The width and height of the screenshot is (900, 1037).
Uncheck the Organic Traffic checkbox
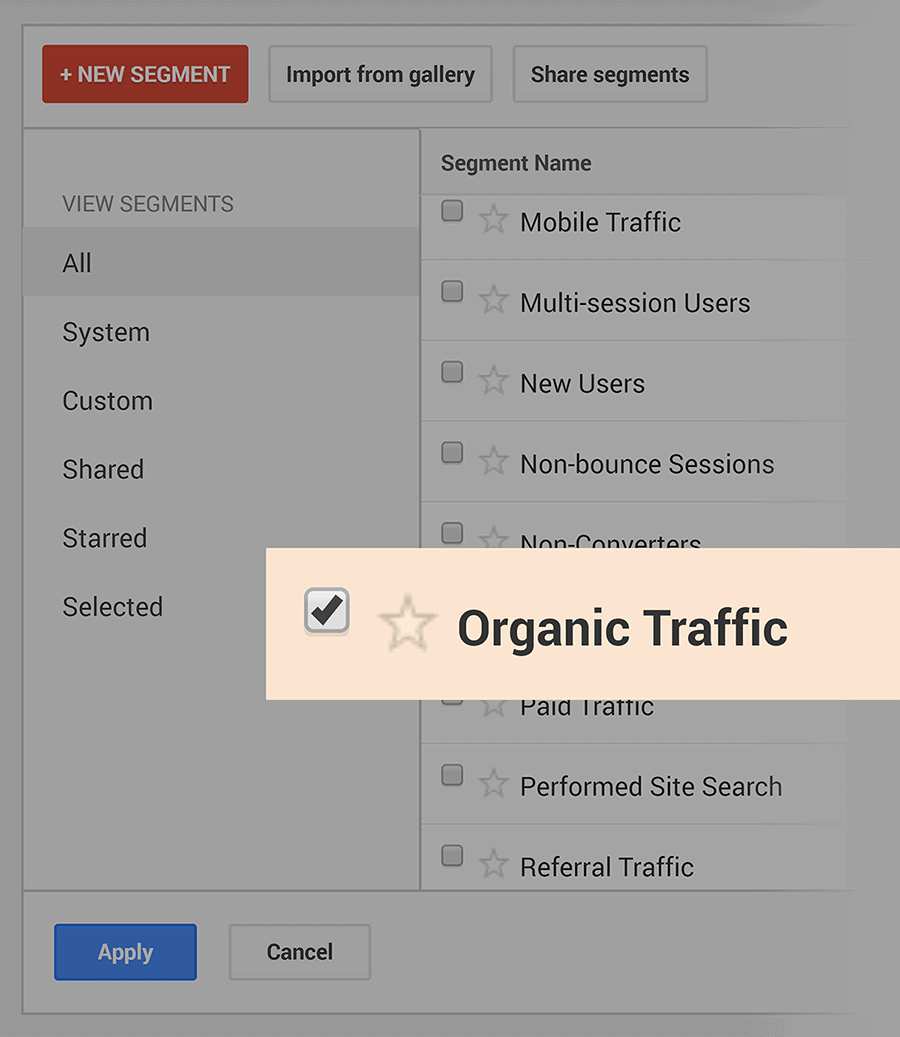[x=327, y=610]
